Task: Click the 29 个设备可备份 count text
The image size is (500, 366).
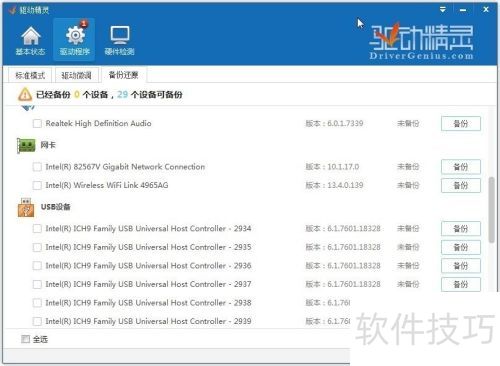Action: [x=150, y=95]
